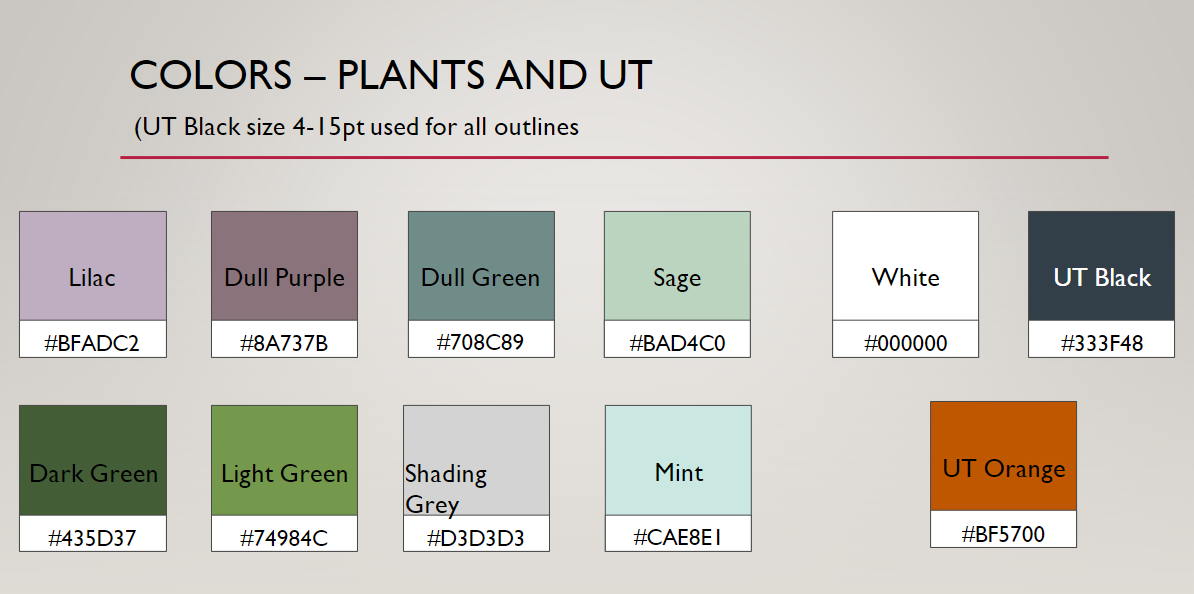
Task: Select the UT Orange color swatch
Action: click(1004, 456)
